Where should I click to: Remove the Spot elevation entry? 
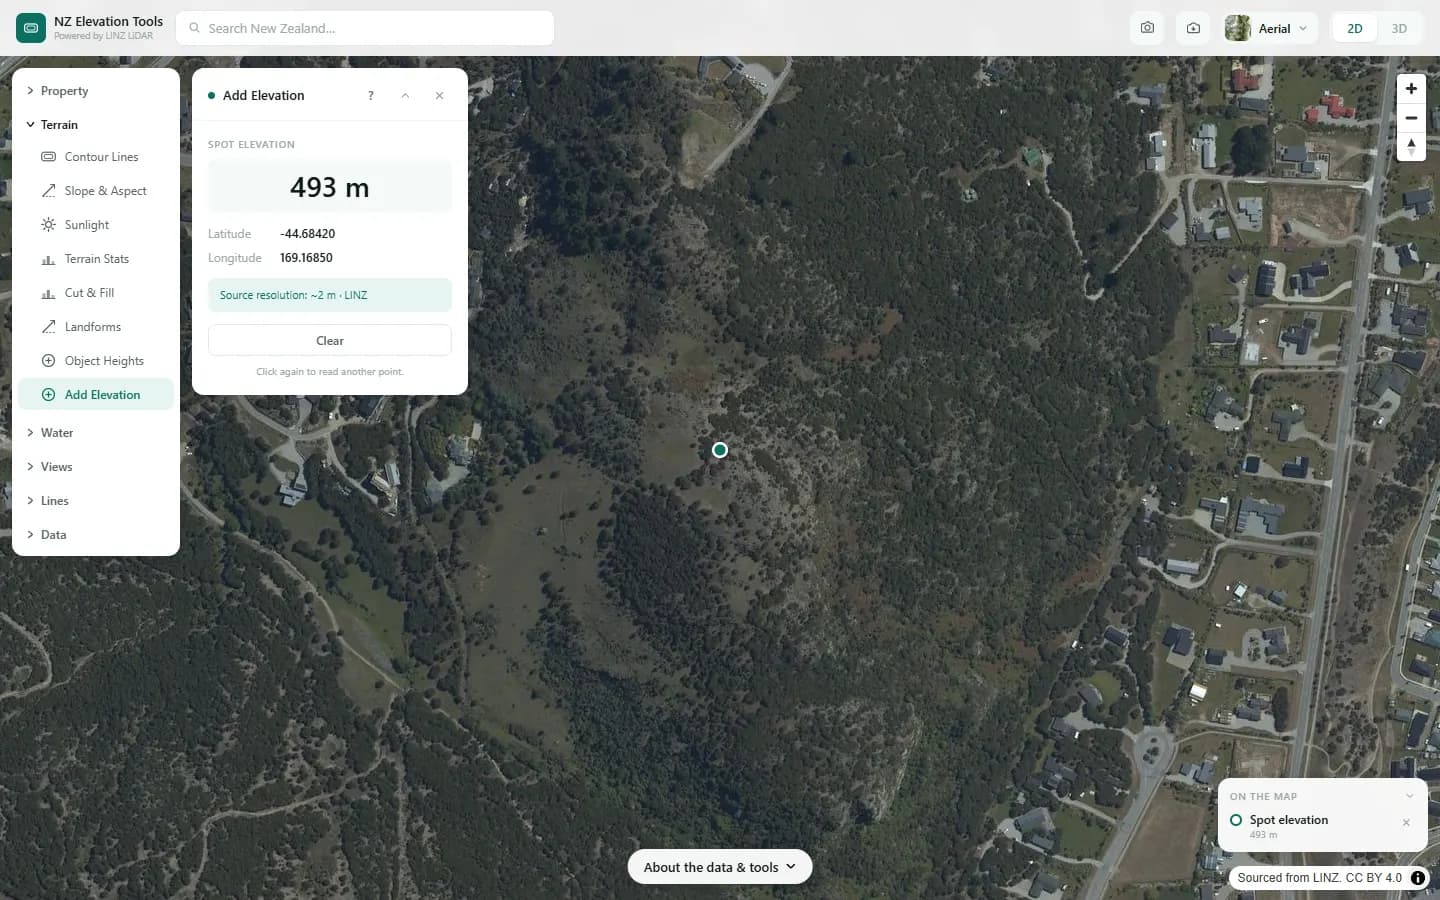click(1406, 823)
